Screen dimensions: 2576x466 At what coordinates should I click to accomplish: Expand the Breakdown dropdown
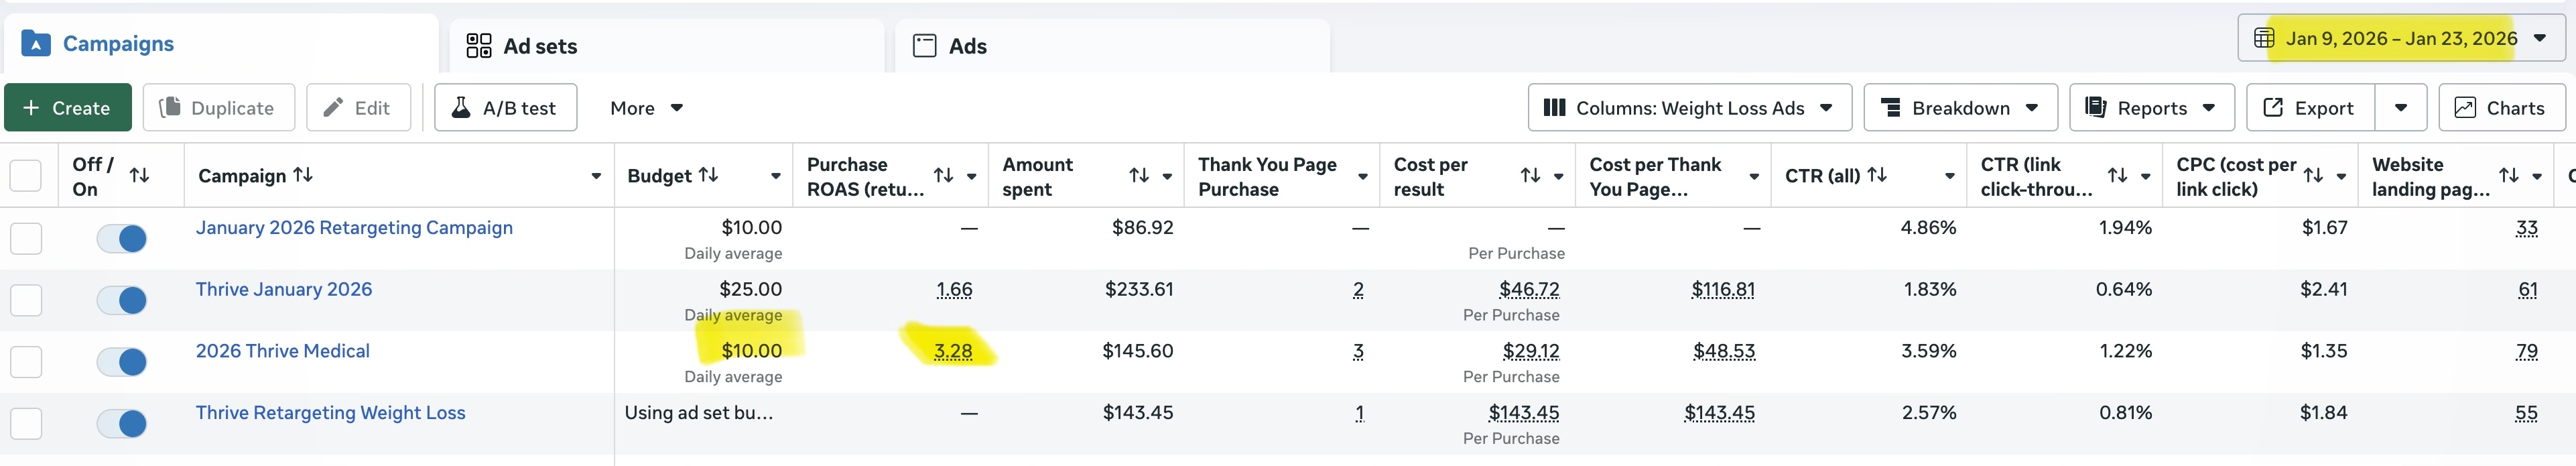(x=1960, y=108)
